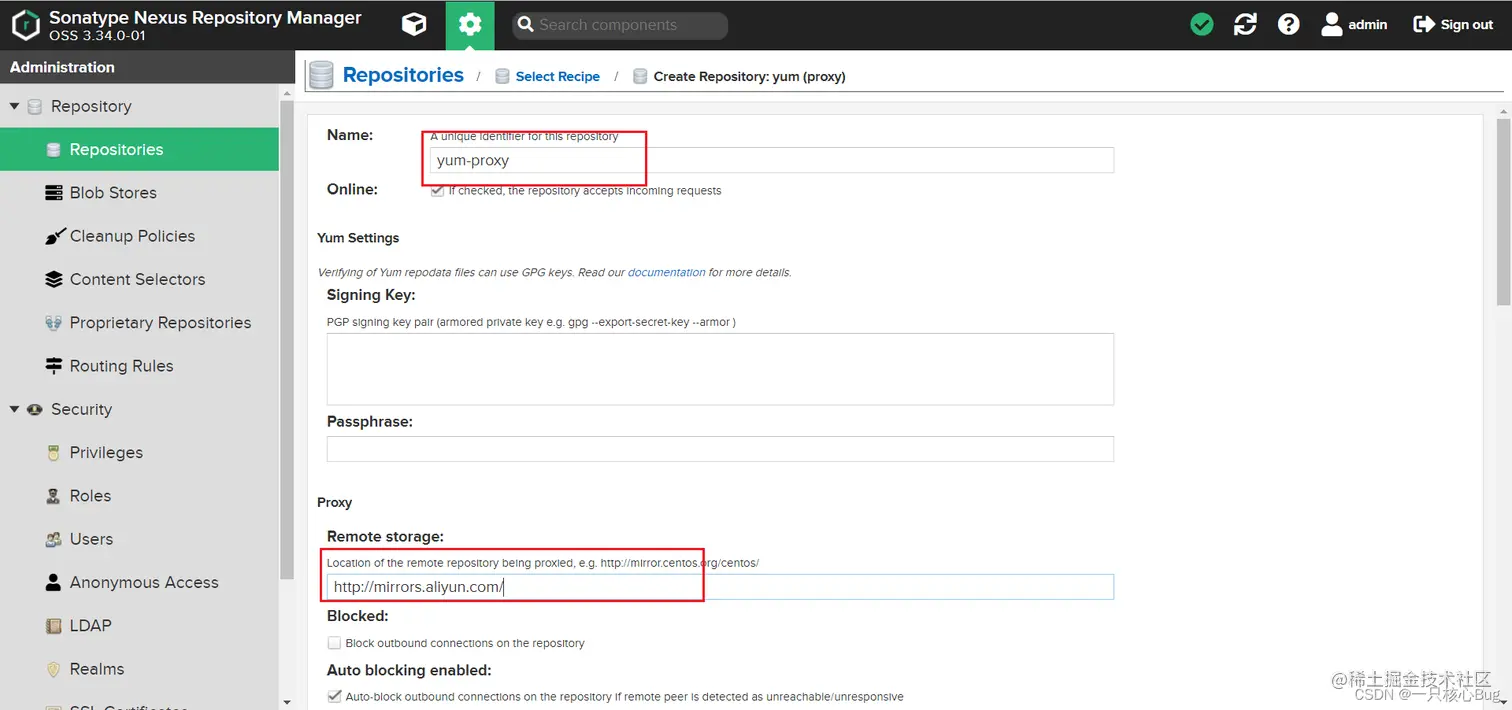Click the Select Recipe breadcrumb icon
Screen dimensions: 1512x710
coord(502,76)
